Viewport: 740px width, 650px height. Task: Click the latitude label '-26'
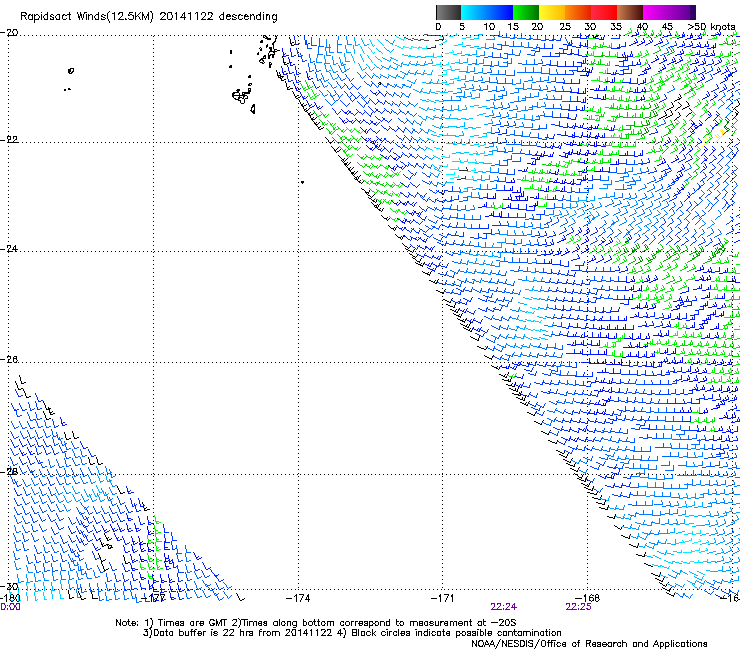coord(9,360)
